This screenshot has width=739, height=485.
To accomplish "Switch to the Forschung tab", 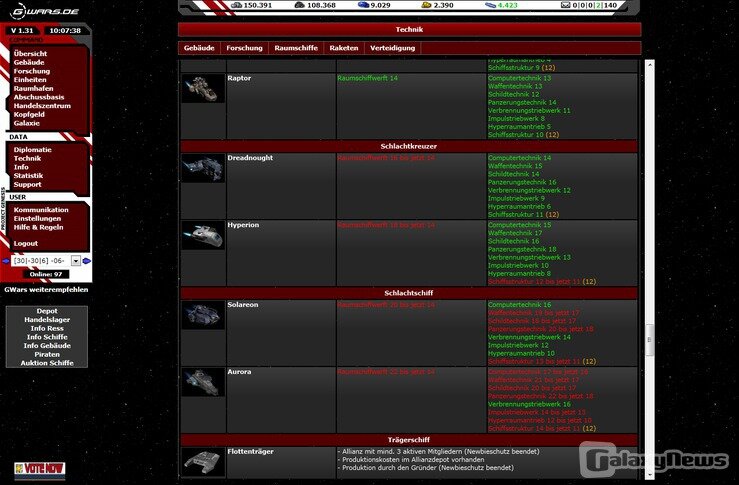I will click(x=244, y=48).
